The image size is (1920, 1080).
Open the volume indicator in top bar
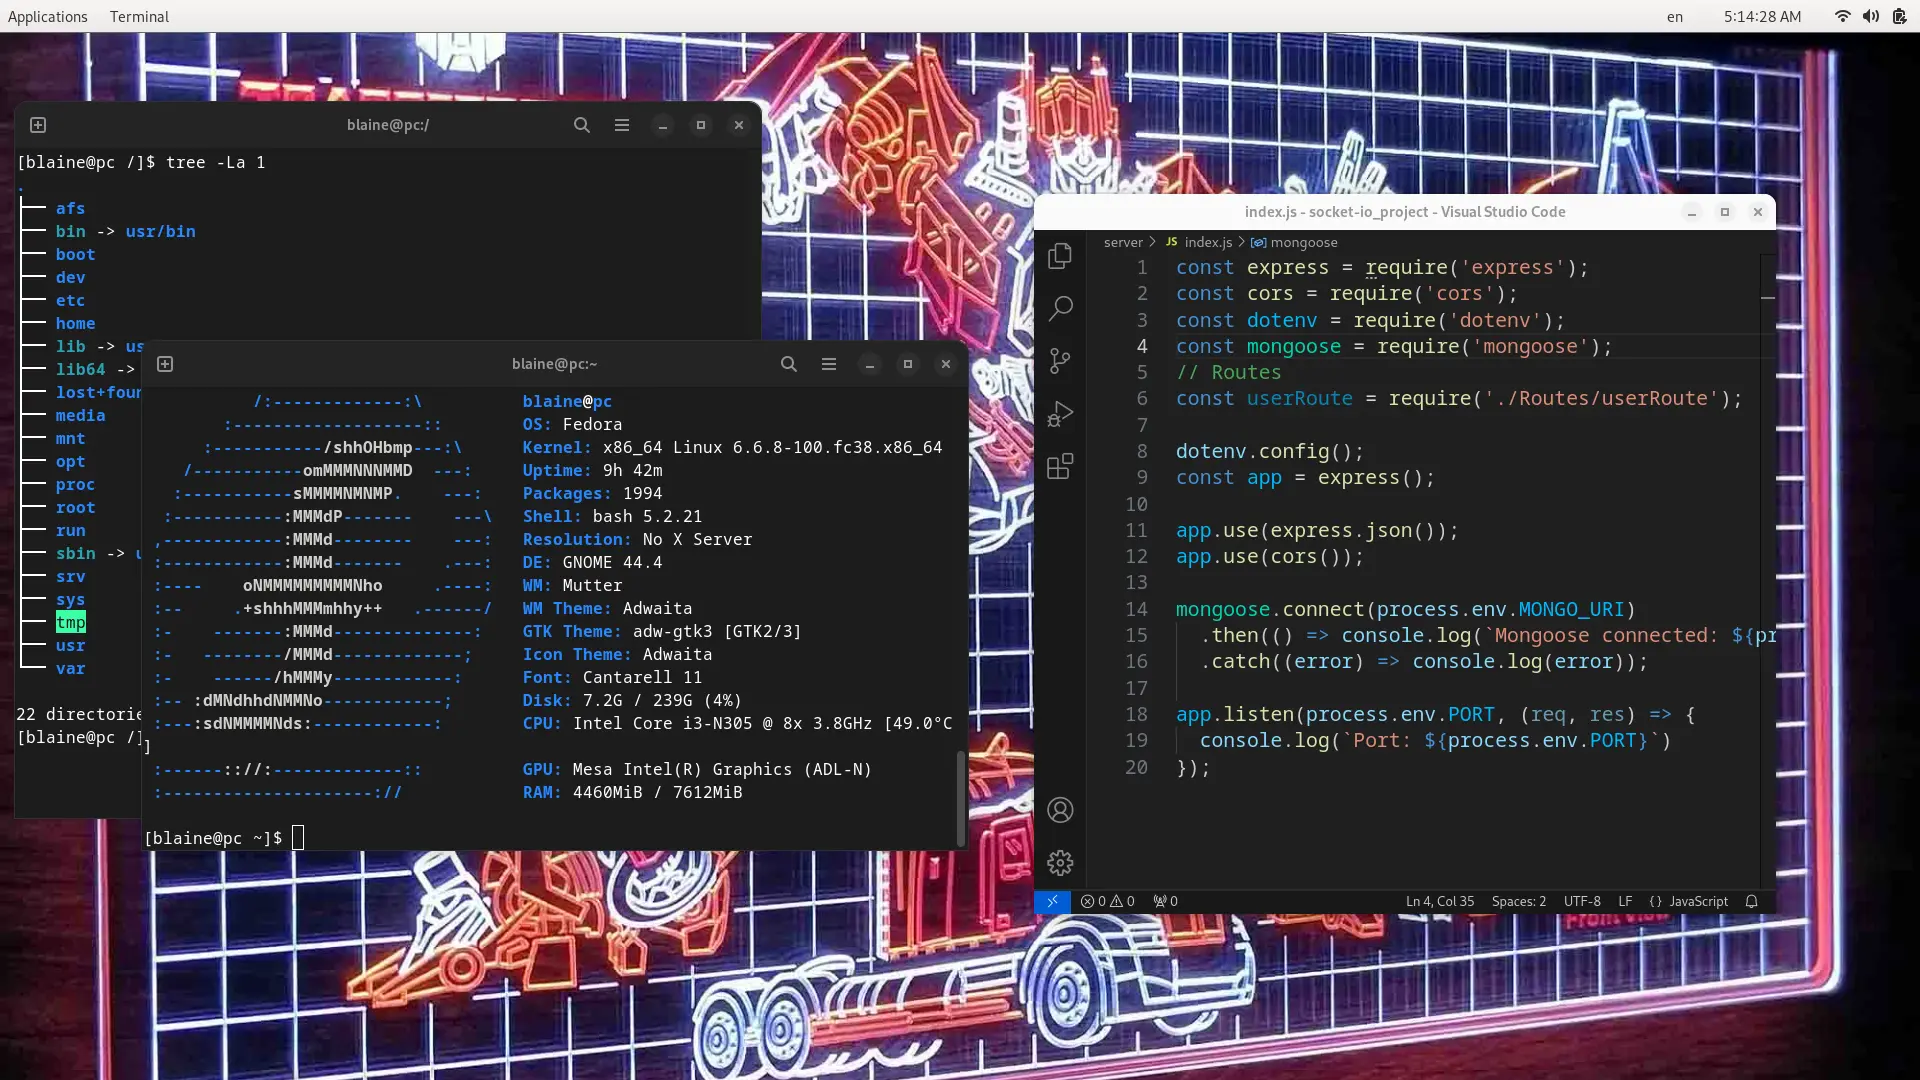[x=1870, y=16]
